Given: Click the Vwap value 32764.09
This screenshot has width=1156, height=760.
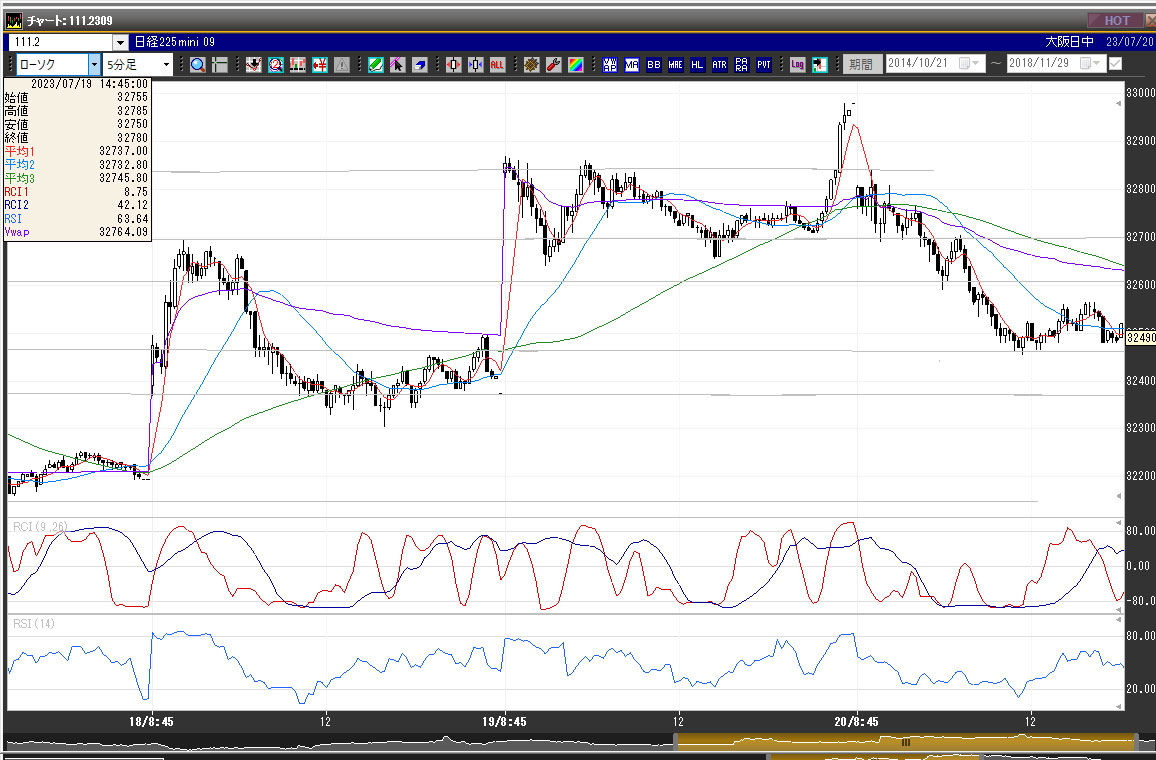Looking at the screenshot, I should (x=123, y=232).
